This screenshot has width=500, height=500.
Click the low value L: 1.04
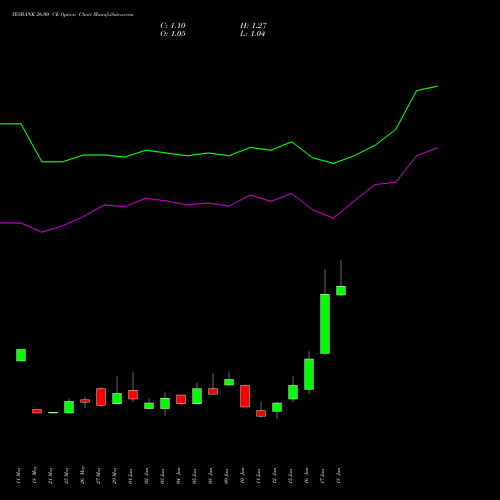(x=253, y=34)
